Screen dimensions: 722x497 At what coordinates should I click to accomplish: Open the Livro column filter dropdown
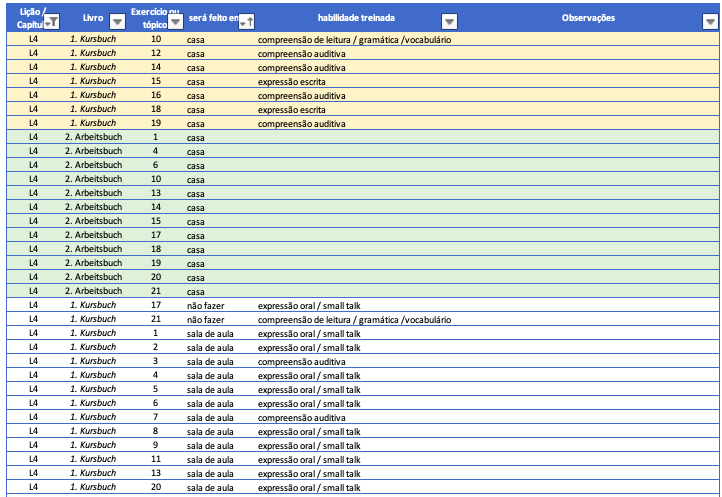click(117, 21)
